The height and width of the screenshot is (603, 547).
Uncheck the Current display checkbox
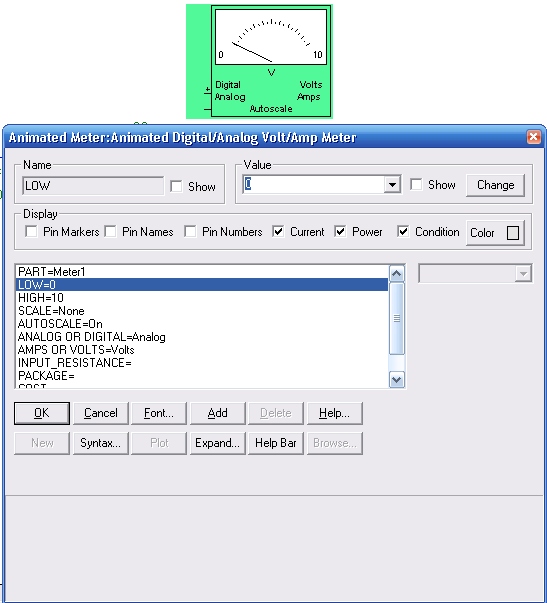278,232
